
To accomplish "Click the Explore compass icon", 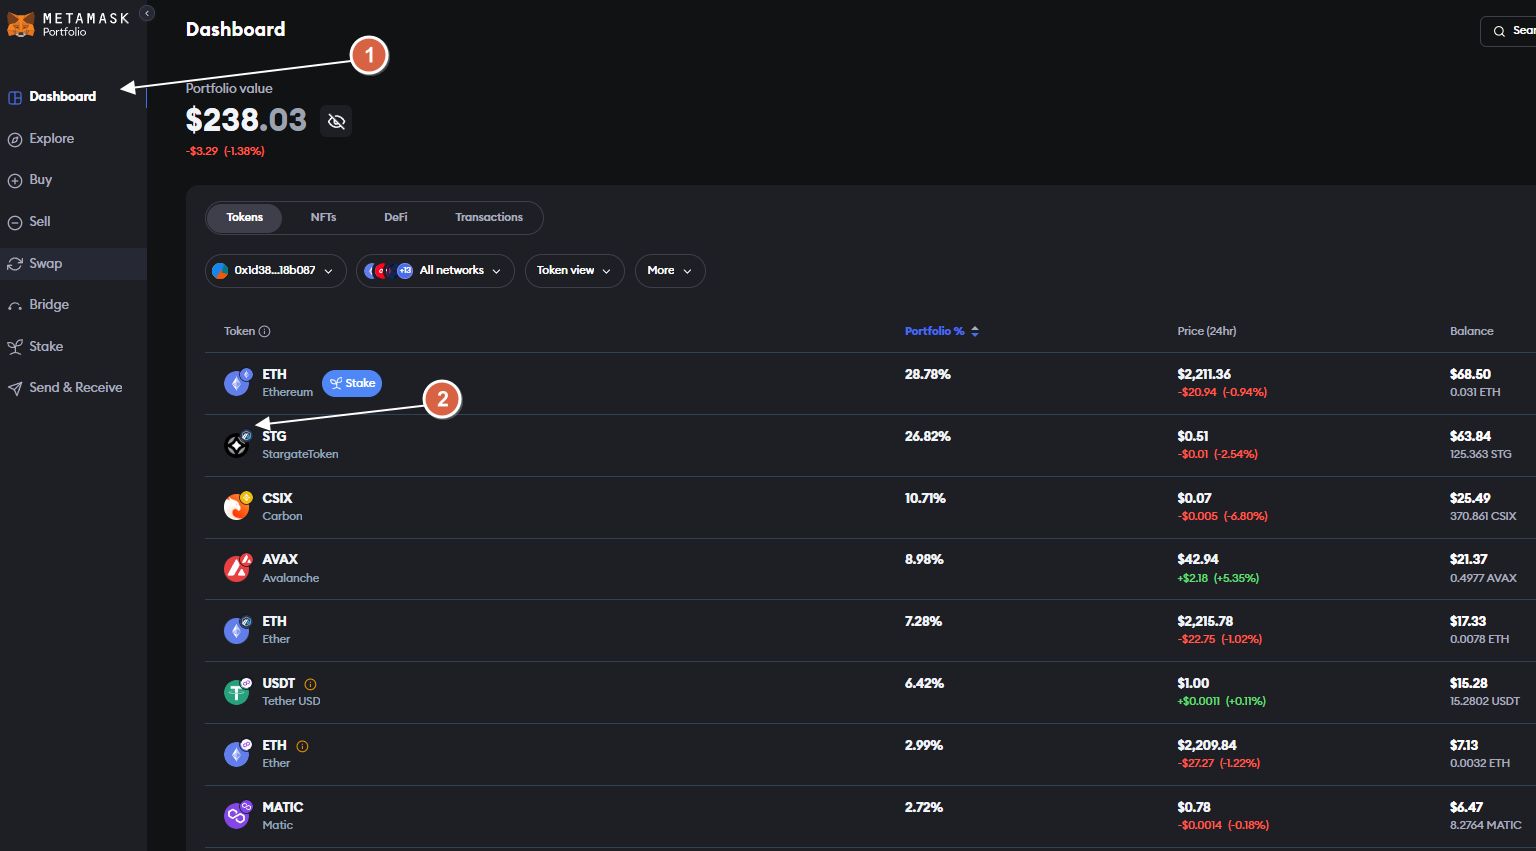I will tap(15, 139).
